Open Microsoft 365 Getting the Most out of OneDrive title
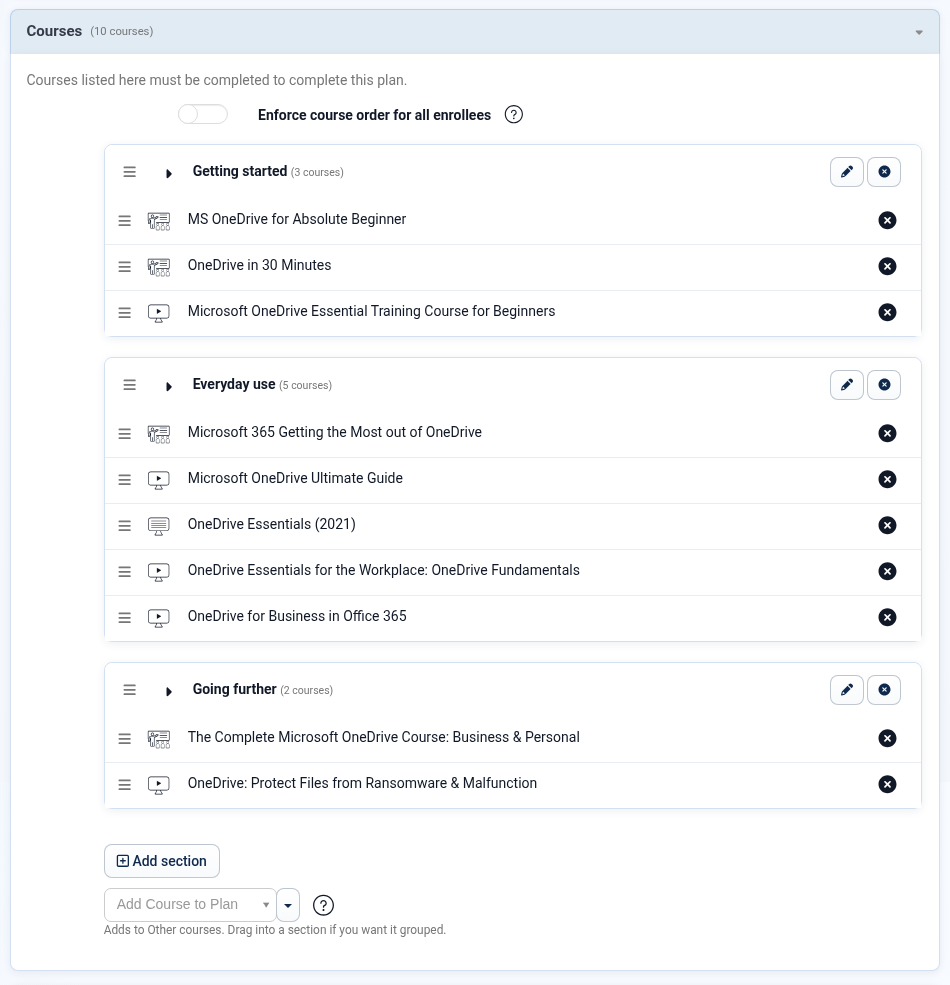Image resolution: width=950 pixels, height=985 pixels. click(x=334, y=432)
